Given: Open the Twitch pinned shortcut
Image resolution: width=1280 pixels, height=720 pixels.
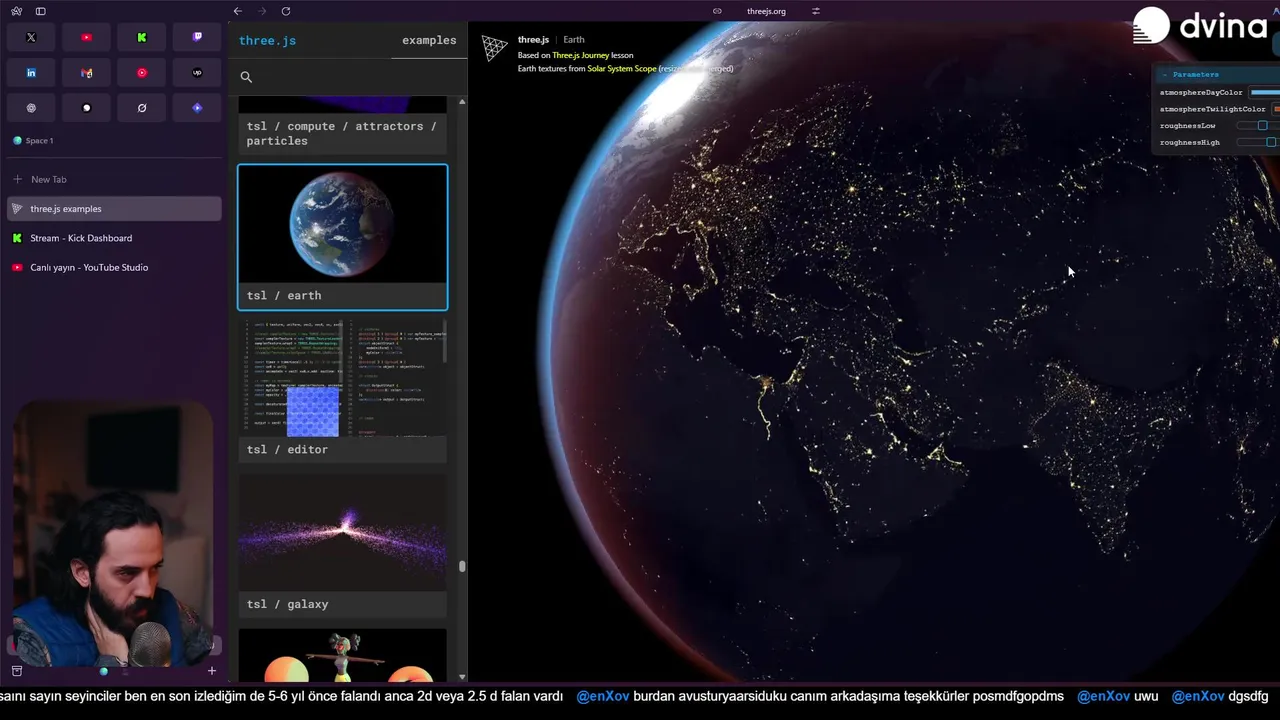Looking at the screenshot, I should tap(197, 37).
